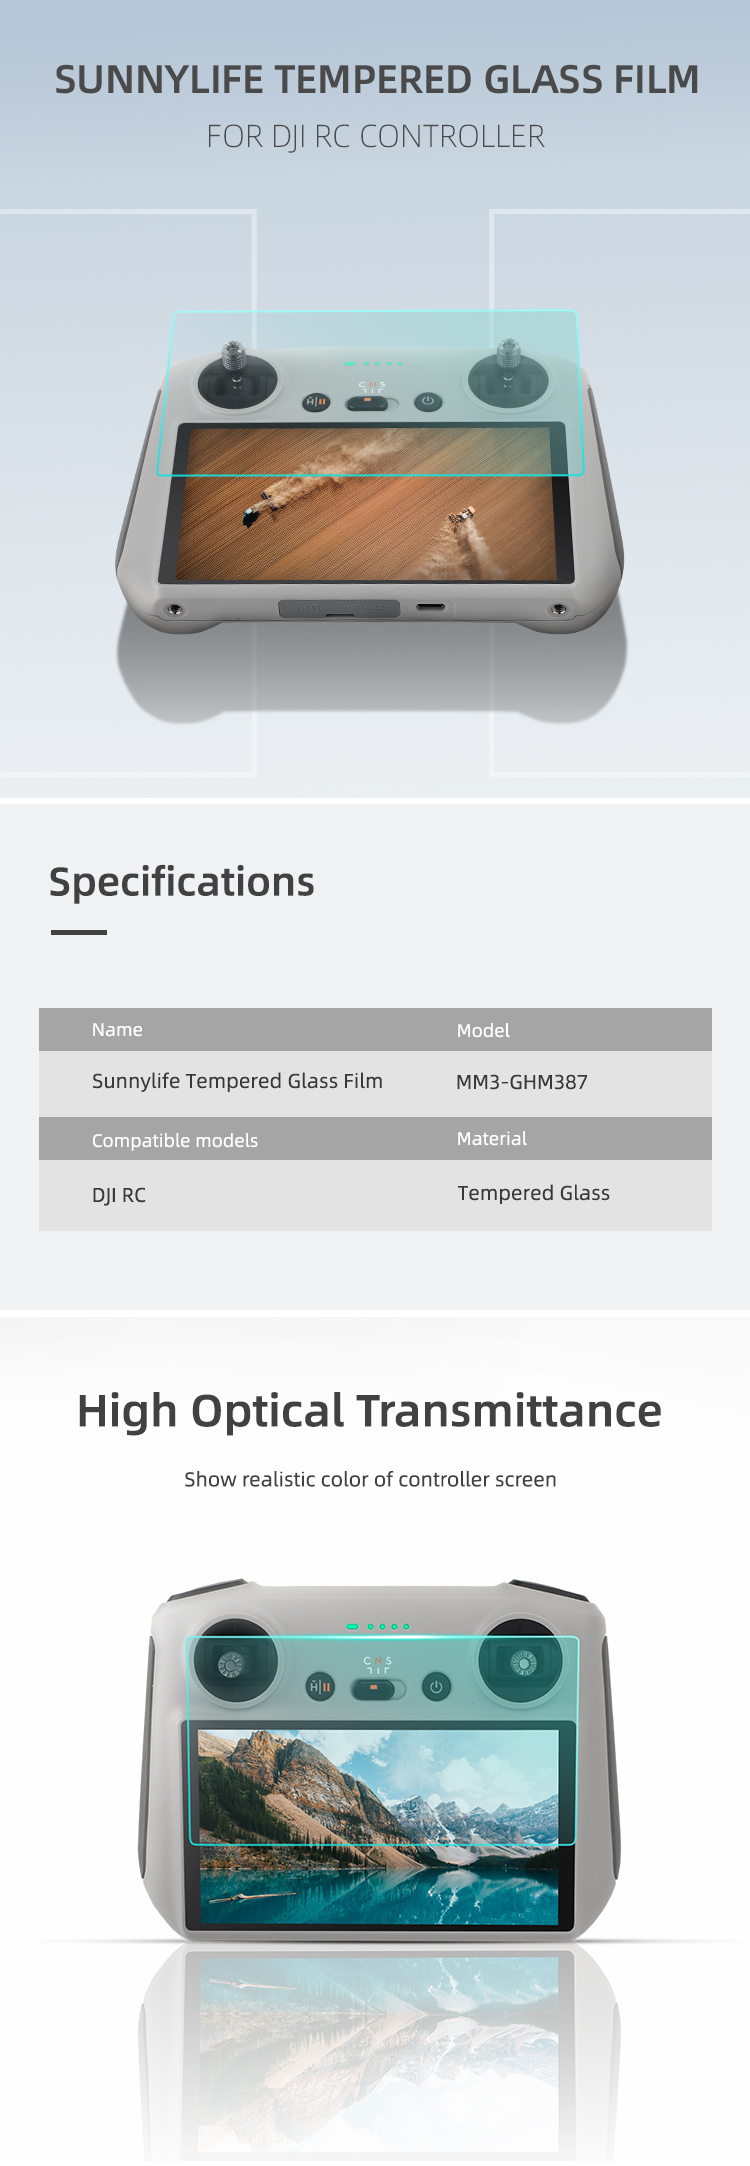Click the pause button on top controller

[316, 402]
